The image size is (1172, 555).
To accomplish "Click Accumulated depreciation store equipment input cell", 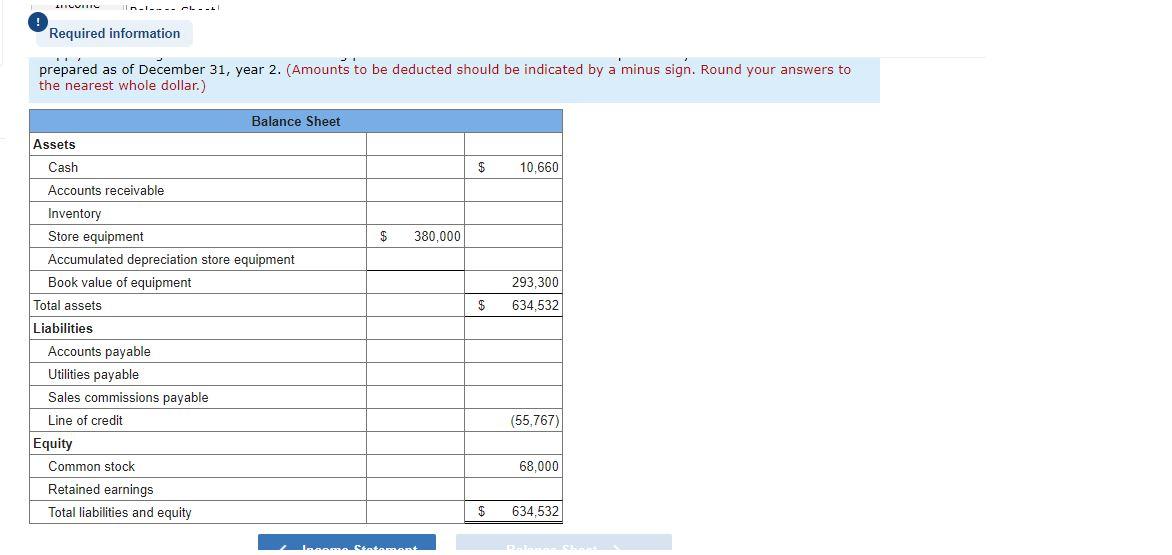I will (416, 259).
